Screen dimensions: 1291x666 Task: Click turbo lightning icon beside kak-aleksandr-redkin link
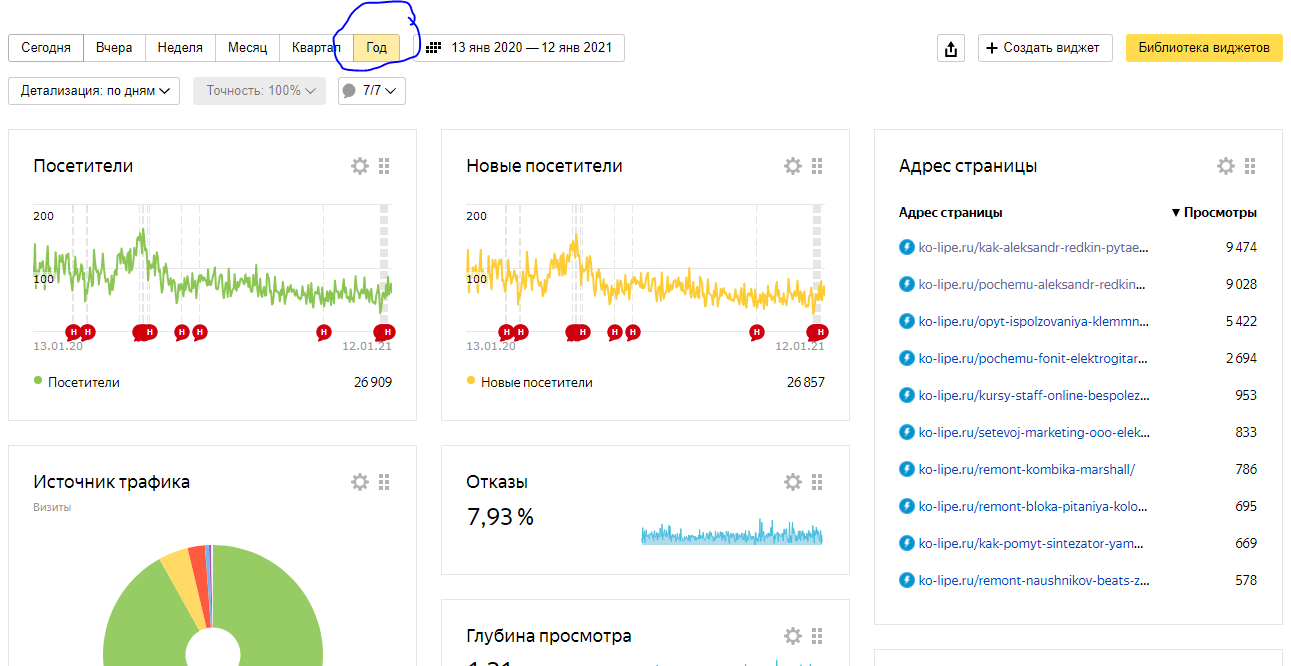(x=907, y=247)
